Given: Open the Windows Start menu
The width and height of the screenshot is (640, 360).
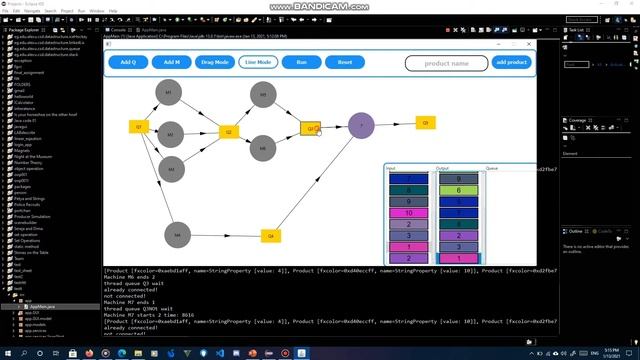Looking at the screenshot, I should click(x=7, y=353).
